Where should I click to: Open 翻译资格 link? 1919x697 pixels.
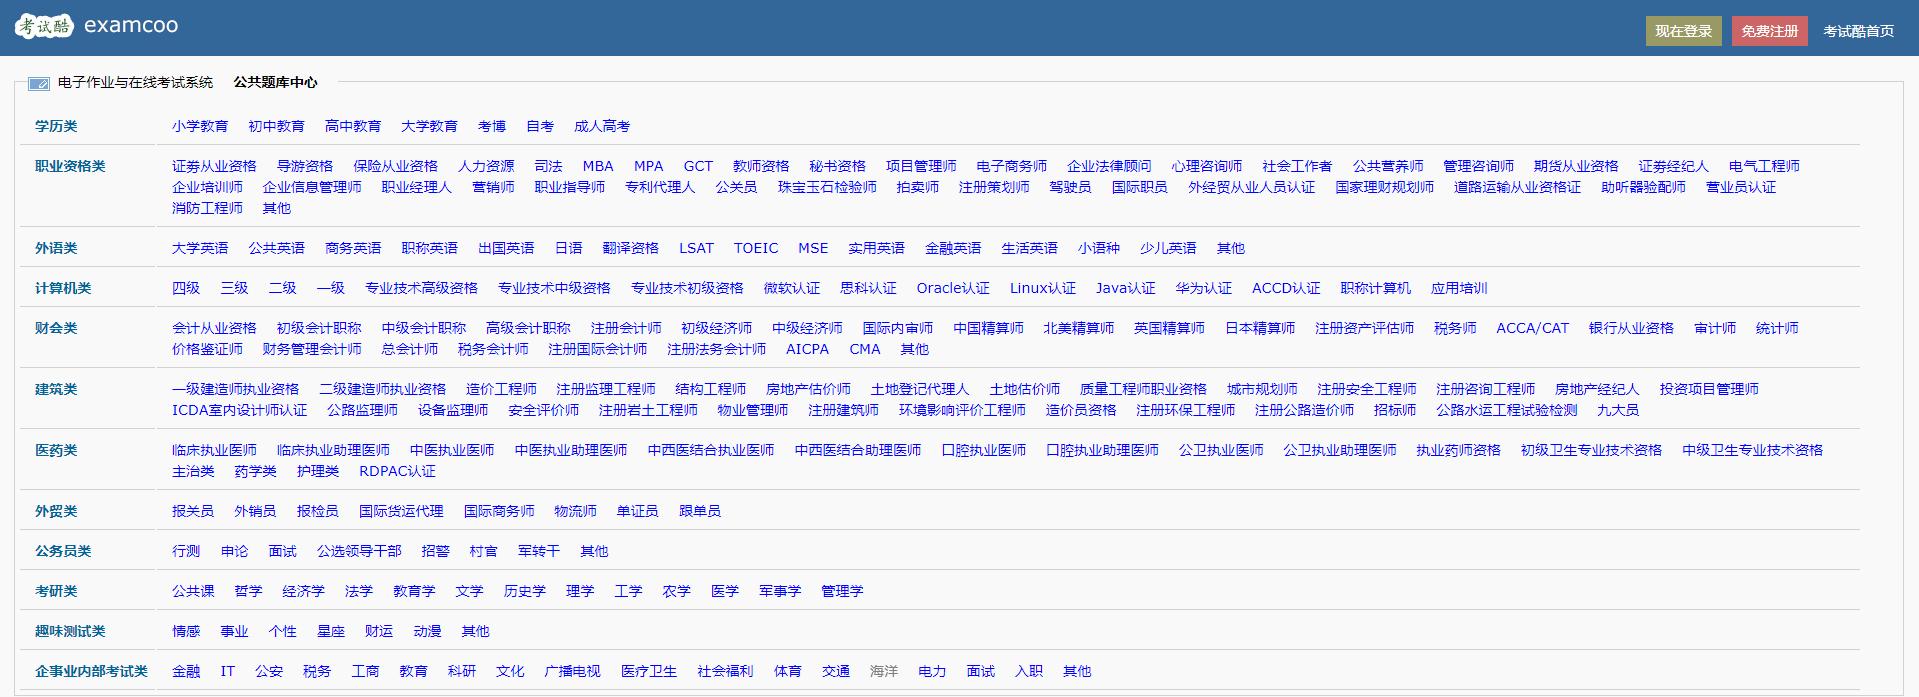[x=630, y=248]
